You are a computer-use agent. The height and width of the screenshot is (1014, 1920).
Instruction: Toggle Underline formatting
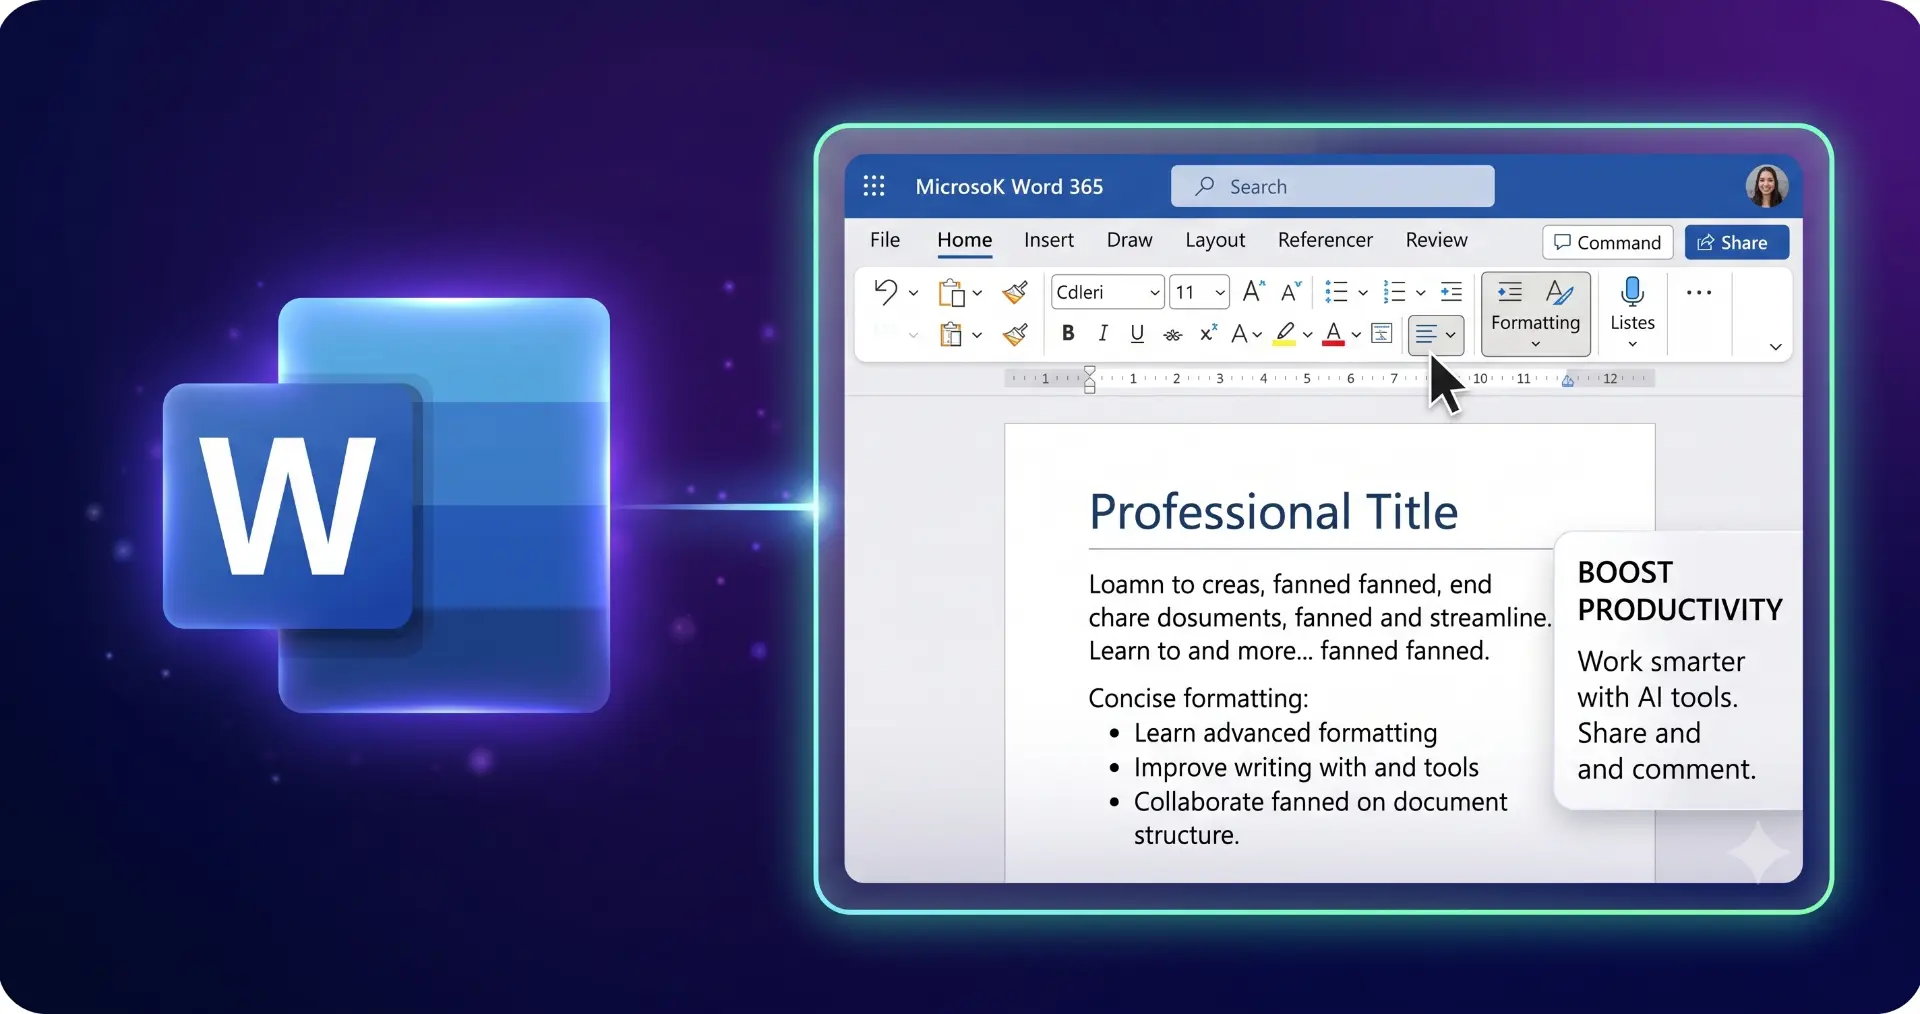[1137, 334]
